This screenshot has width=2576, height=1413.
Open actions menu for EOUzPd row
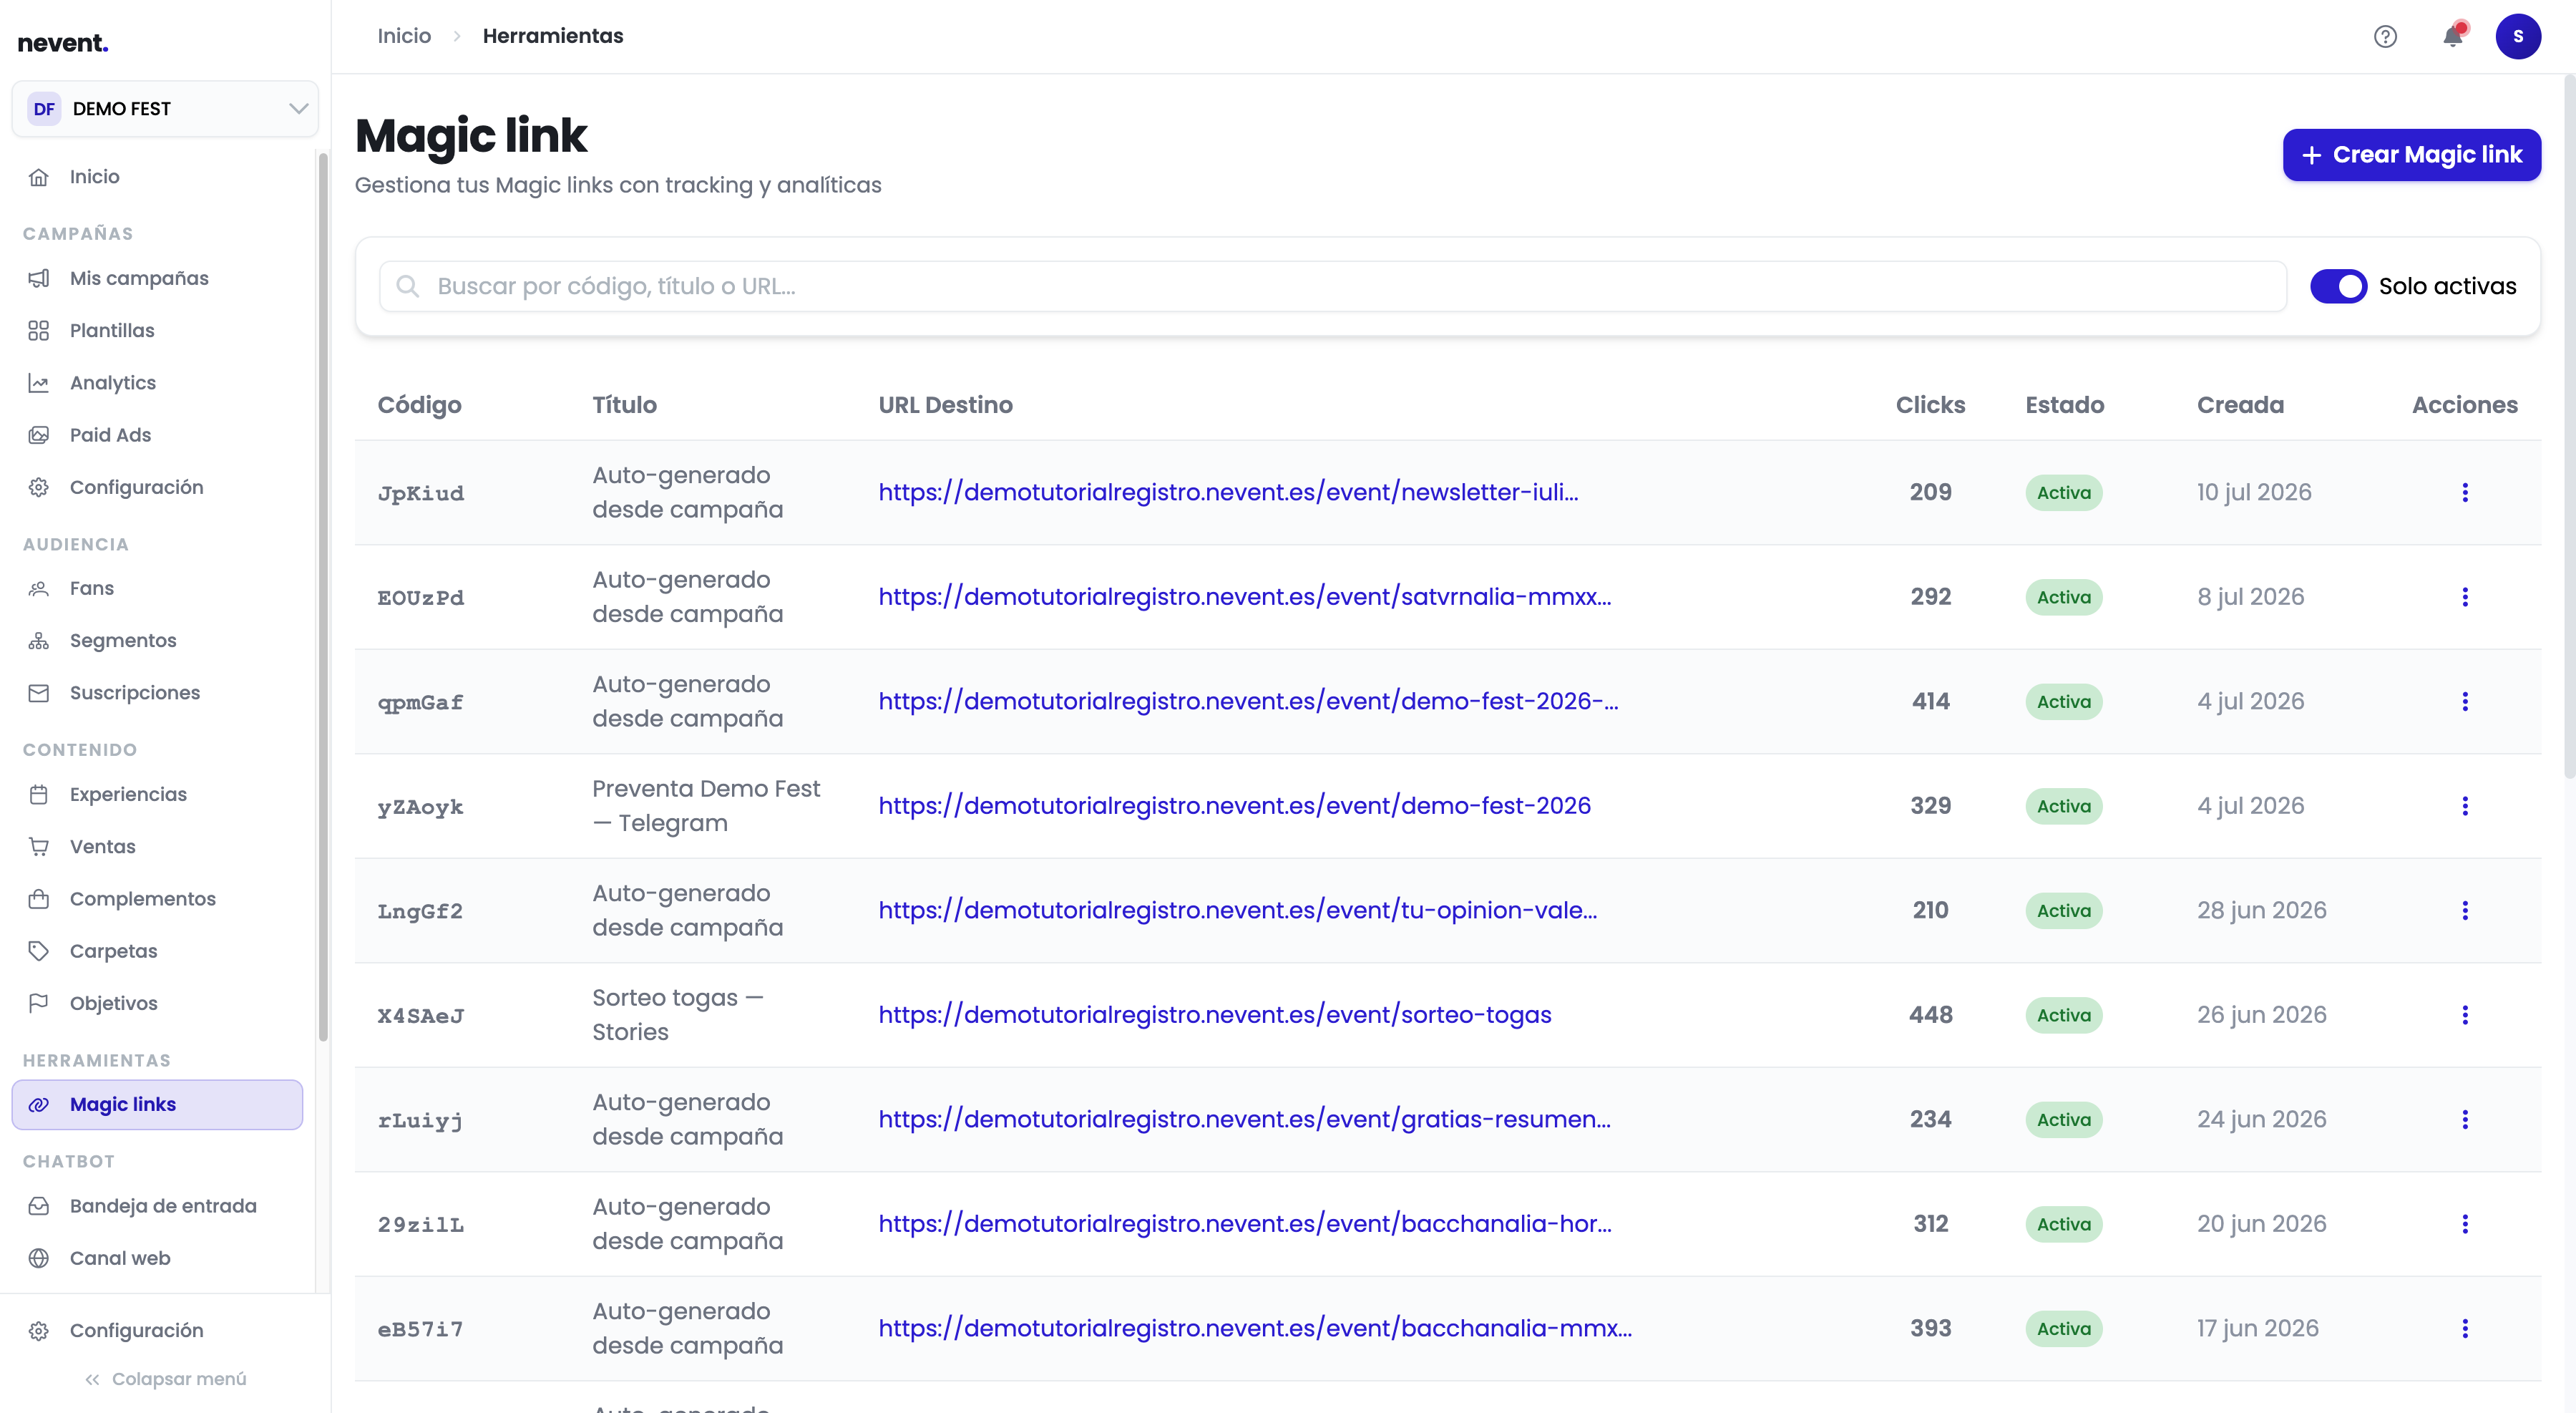2465,597
